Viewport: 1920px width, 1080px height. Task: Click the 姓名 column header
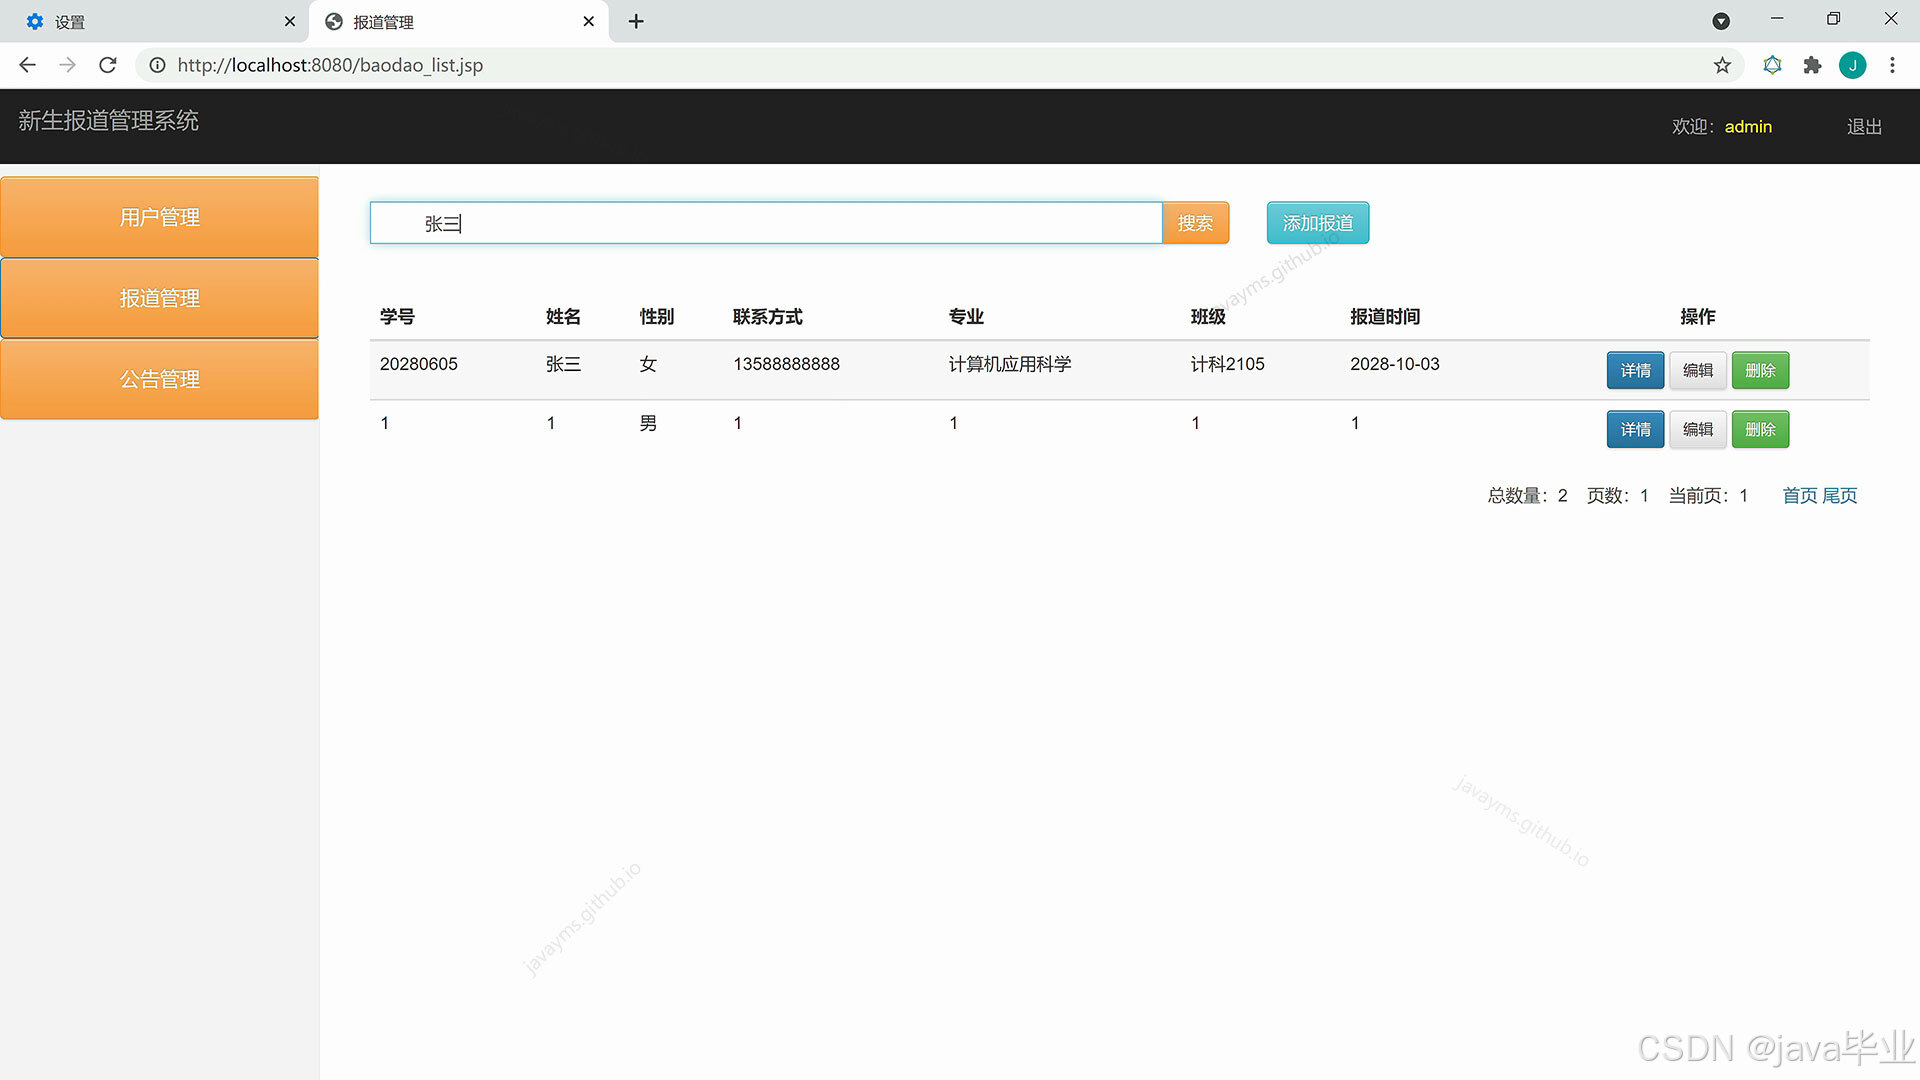click(x=563, y=316)
